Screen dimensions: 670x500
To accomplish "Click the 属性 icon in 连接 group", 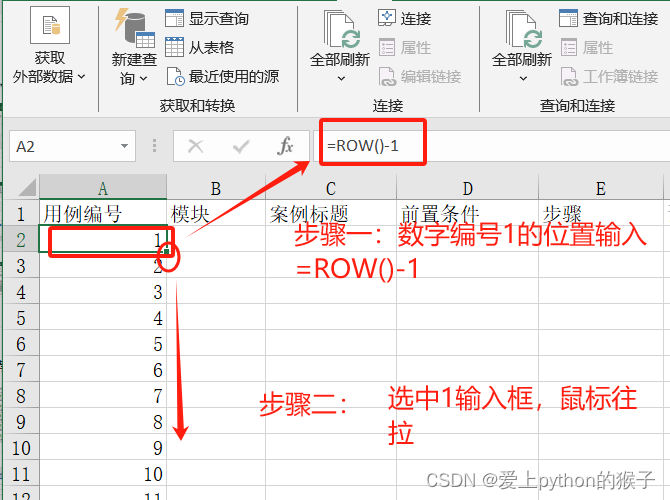I will [387, 47].
